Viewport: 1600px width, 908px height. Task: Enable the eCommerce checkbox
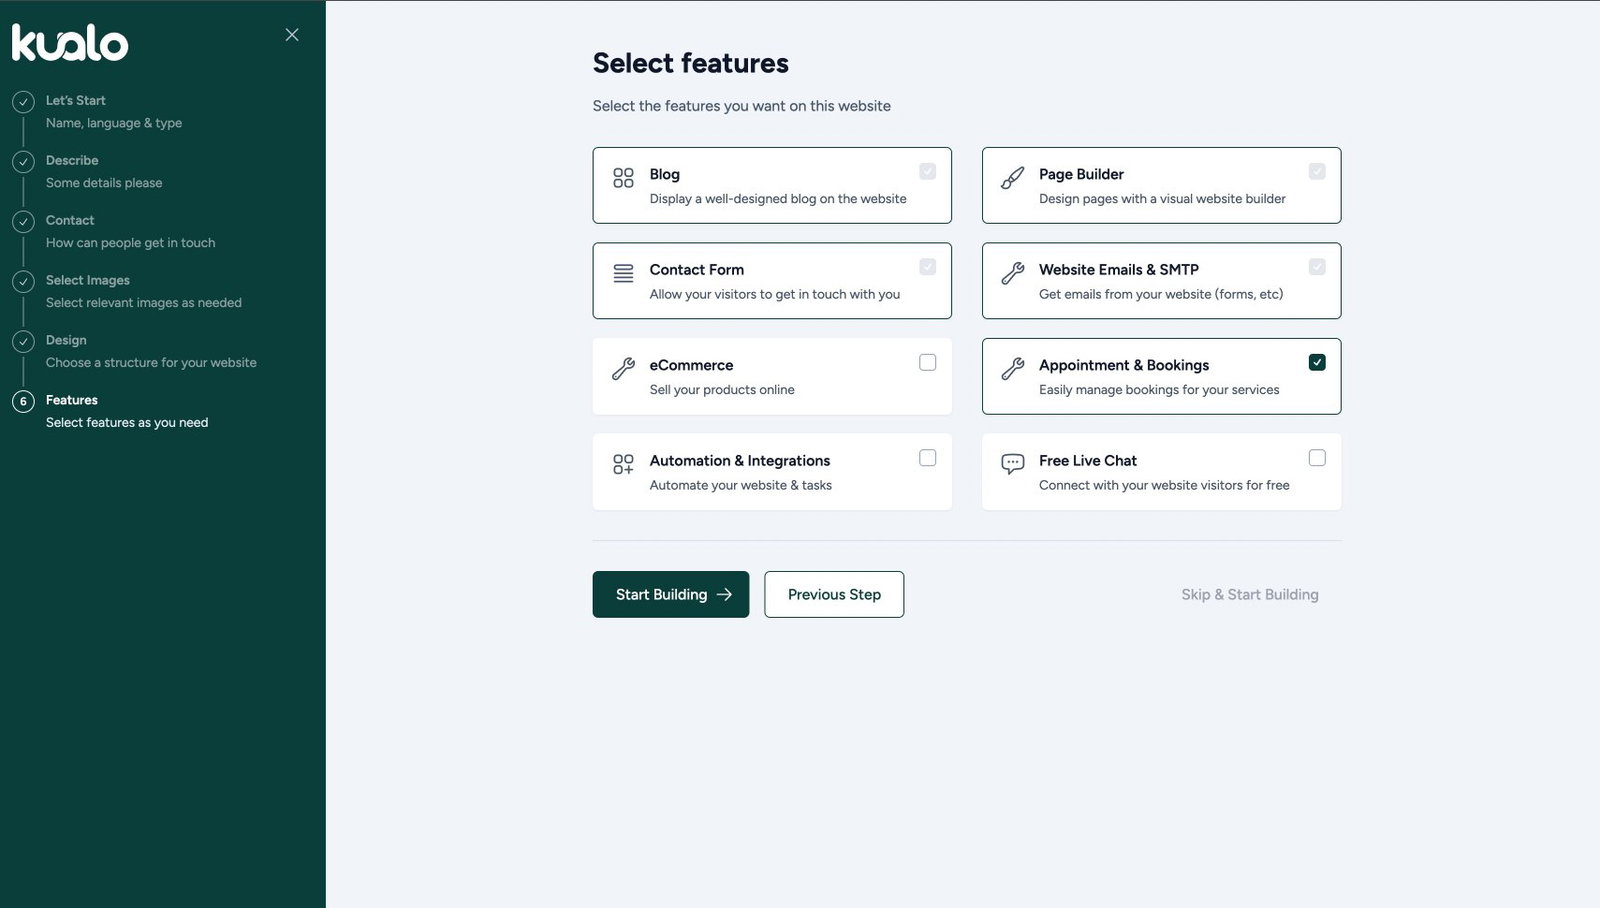tap(928, 362)
